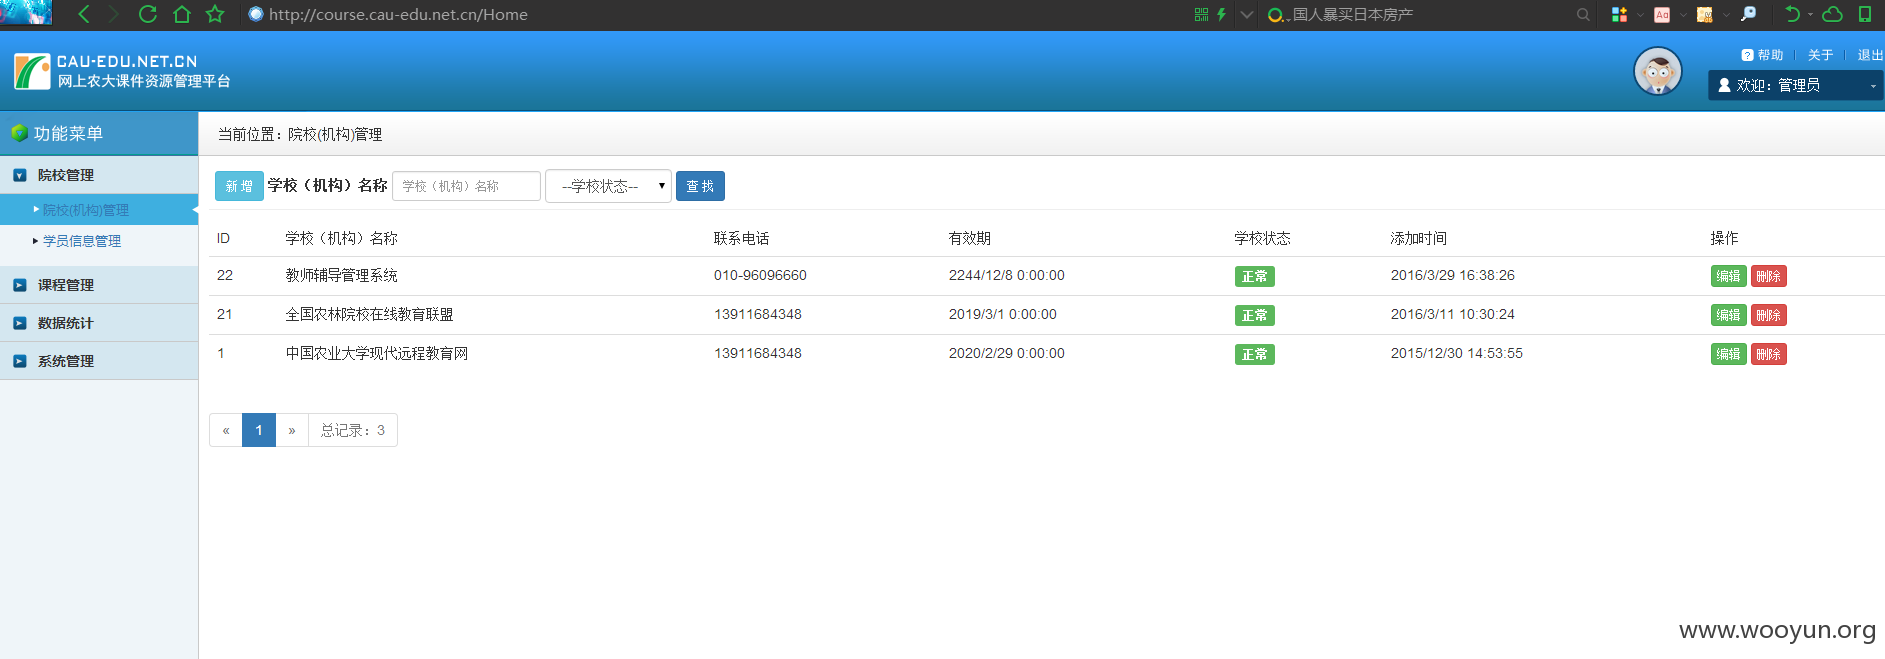
Task: Expand the 课程管理 menu section
Action: point(99,285)
